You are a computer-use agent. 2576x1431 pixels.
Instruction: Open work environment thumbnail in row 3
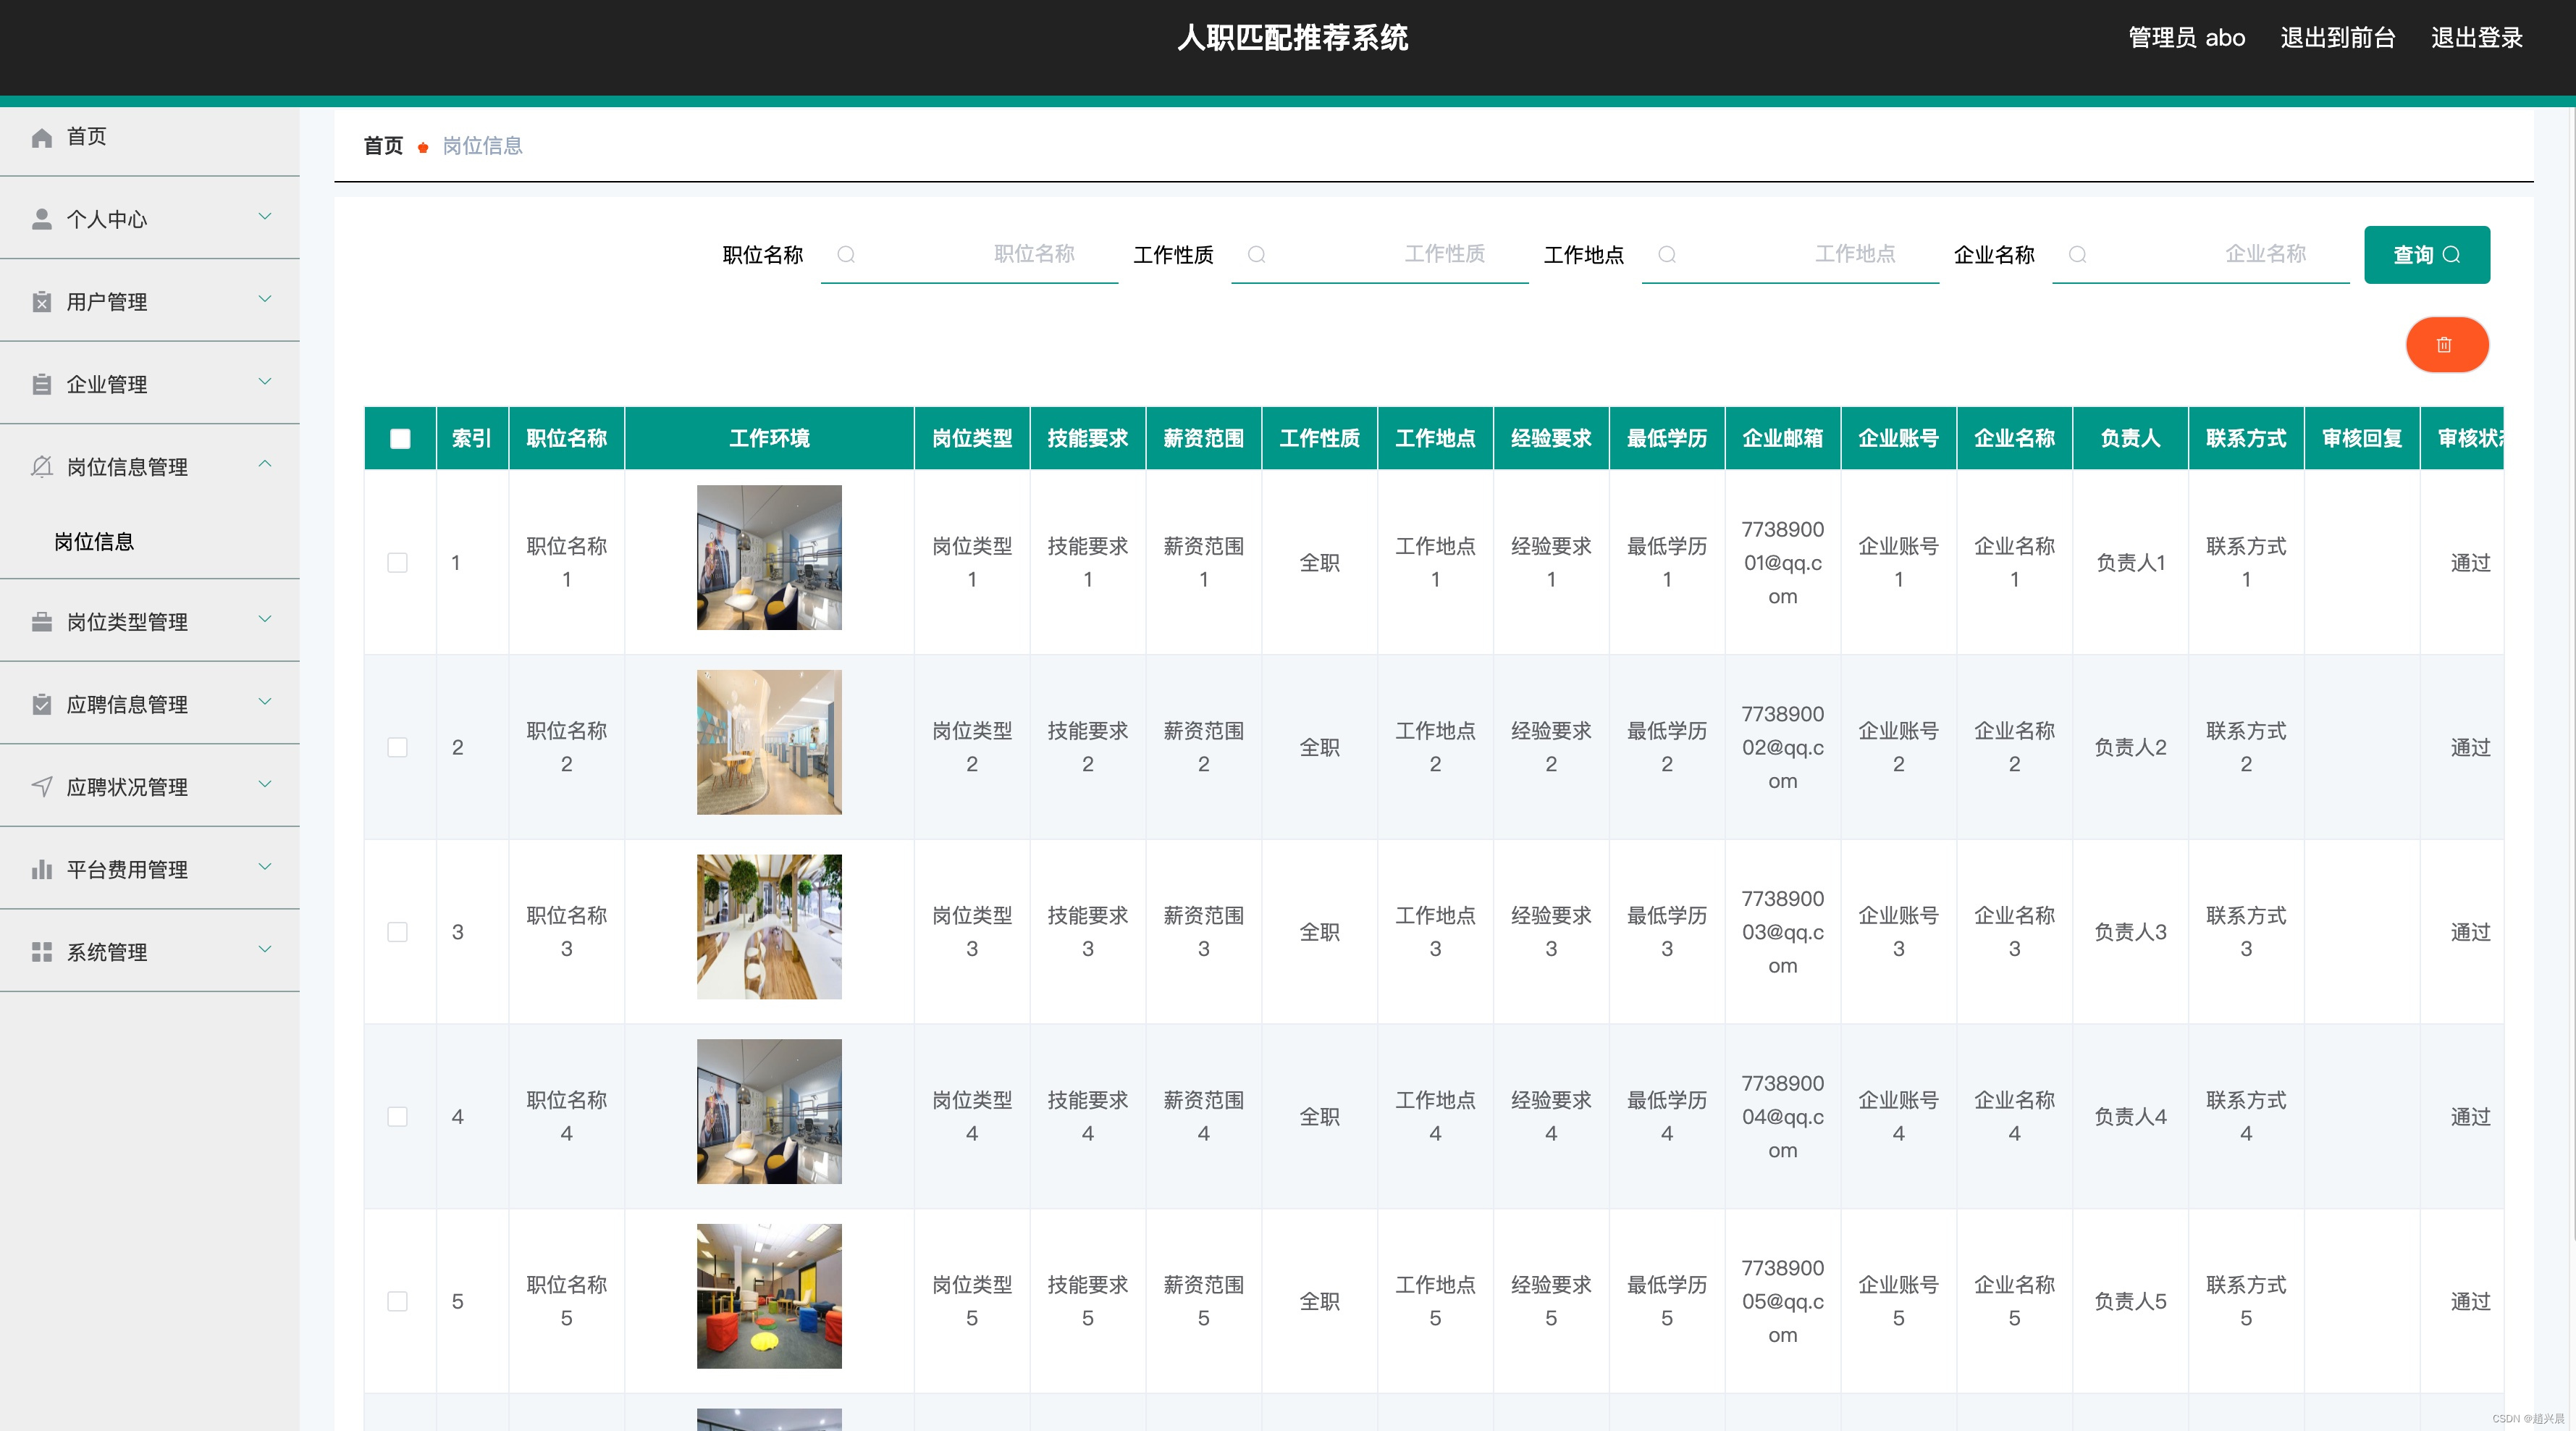pos(769,927)
